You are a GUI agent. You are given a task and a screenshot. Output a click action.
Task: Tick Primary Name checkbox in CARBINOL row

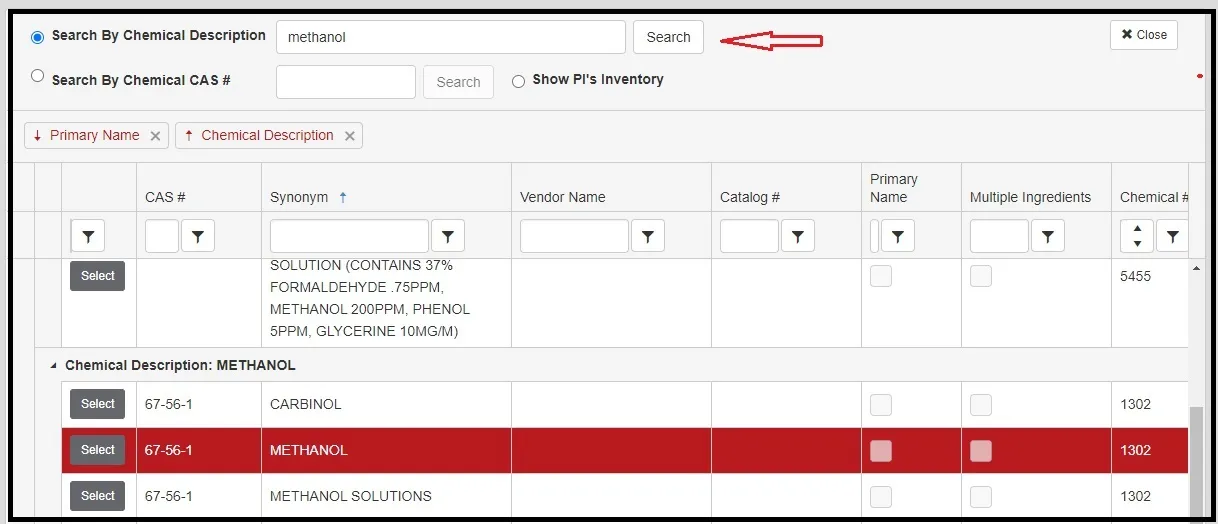tap(880, 405)
